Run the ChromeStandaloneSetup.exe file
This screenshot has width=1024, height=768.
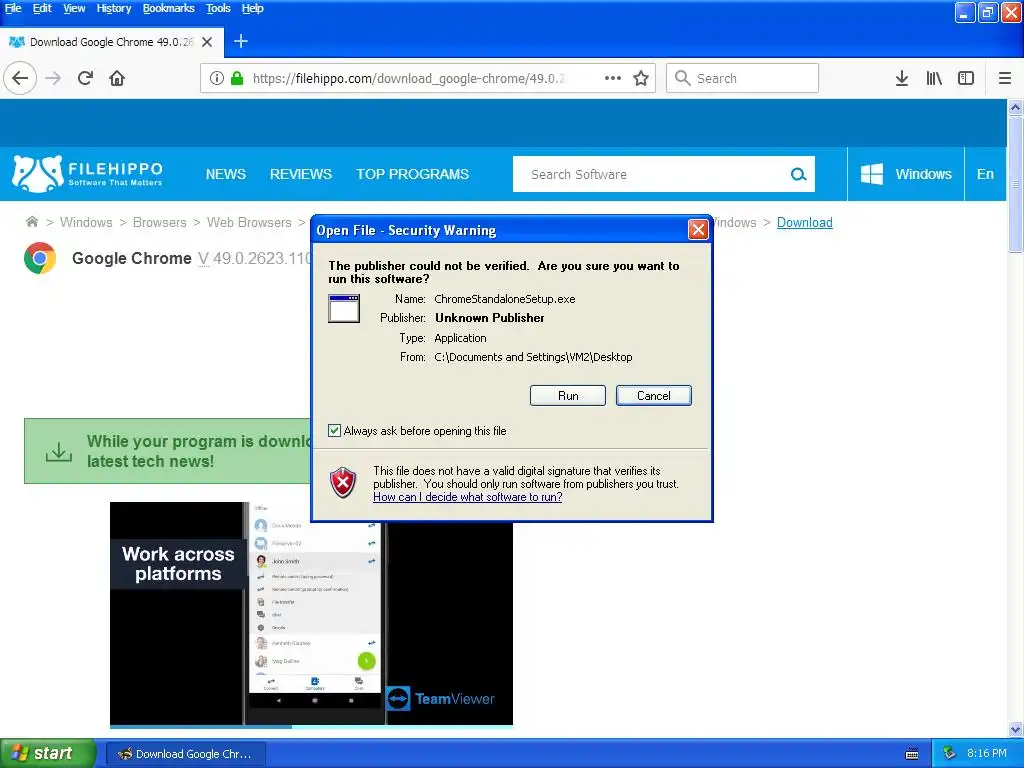pyautogui.click(x=568, y=396)
